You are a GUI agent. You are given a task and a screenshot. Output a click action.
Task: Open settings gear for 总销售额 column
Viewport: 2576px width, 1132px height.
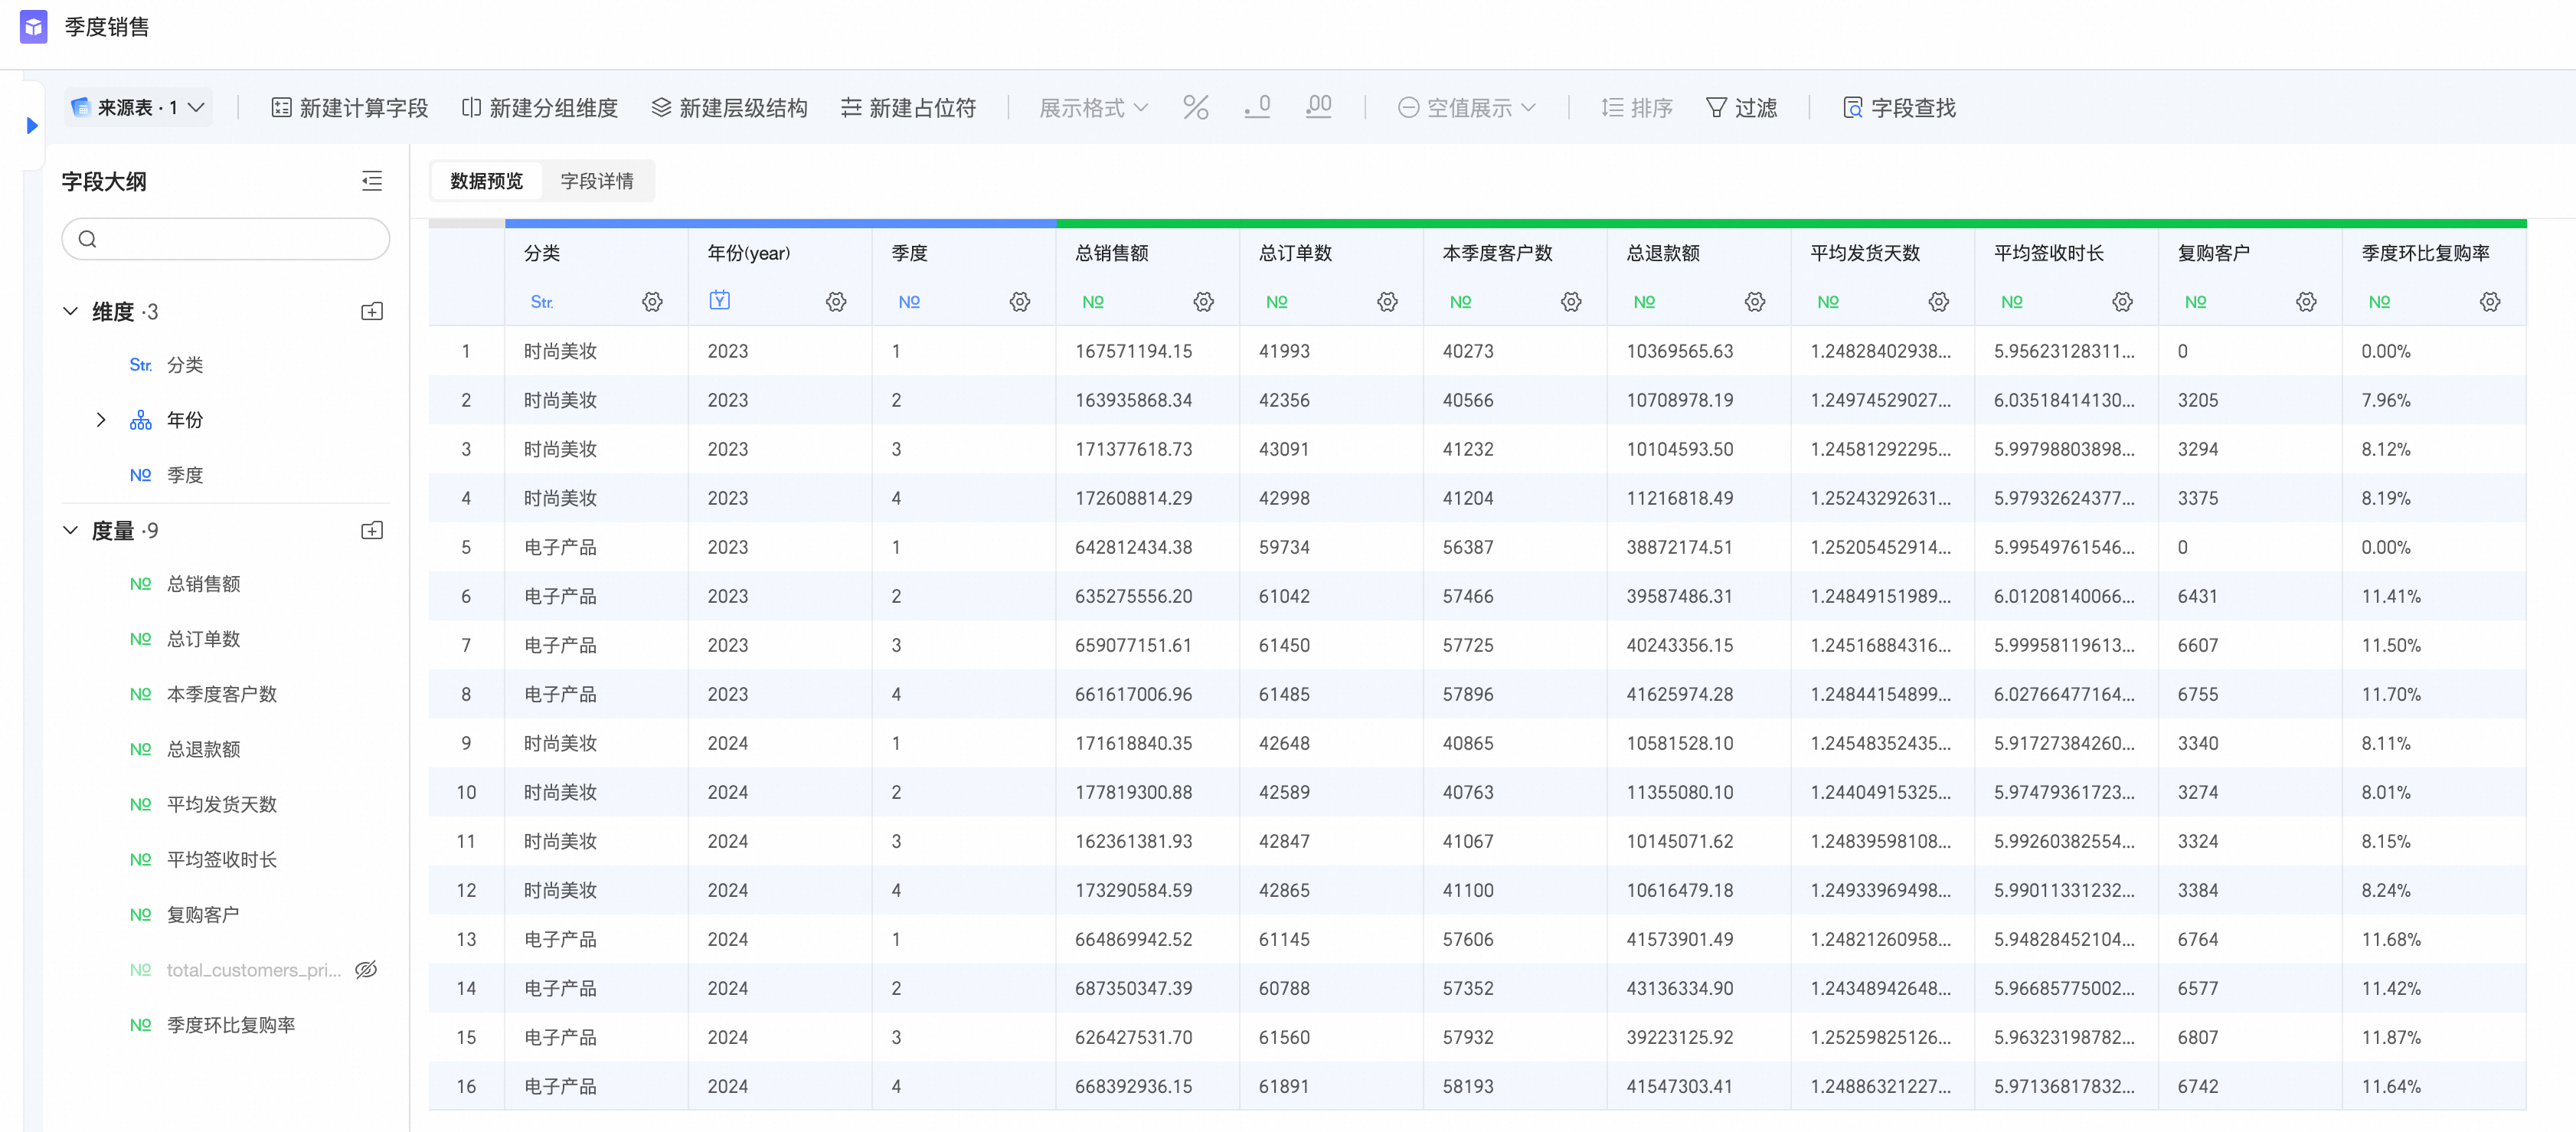(x=1203, y=302)
